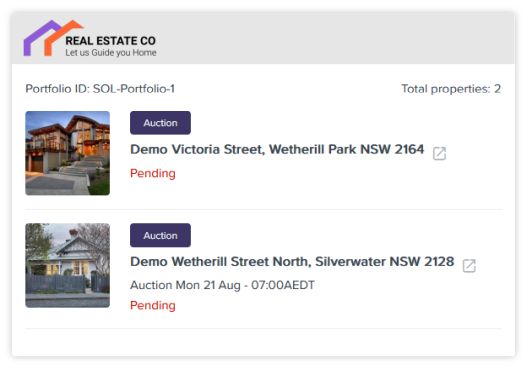Click the REAL ESTATE CO brand name

tap(111, 41)
